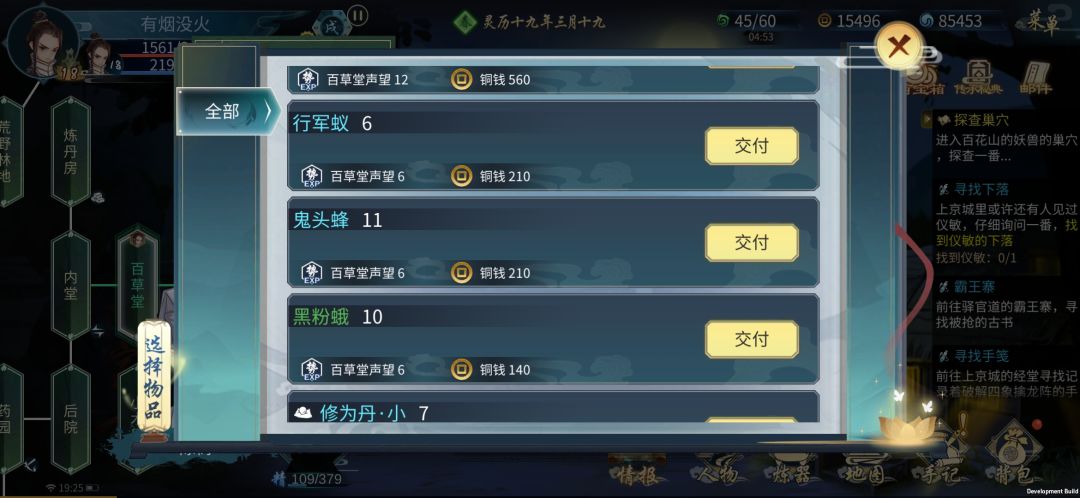This screenshot has height=498, width=1080.
Task: Click 交付 for 行军蚁
Action: (751, 146)
